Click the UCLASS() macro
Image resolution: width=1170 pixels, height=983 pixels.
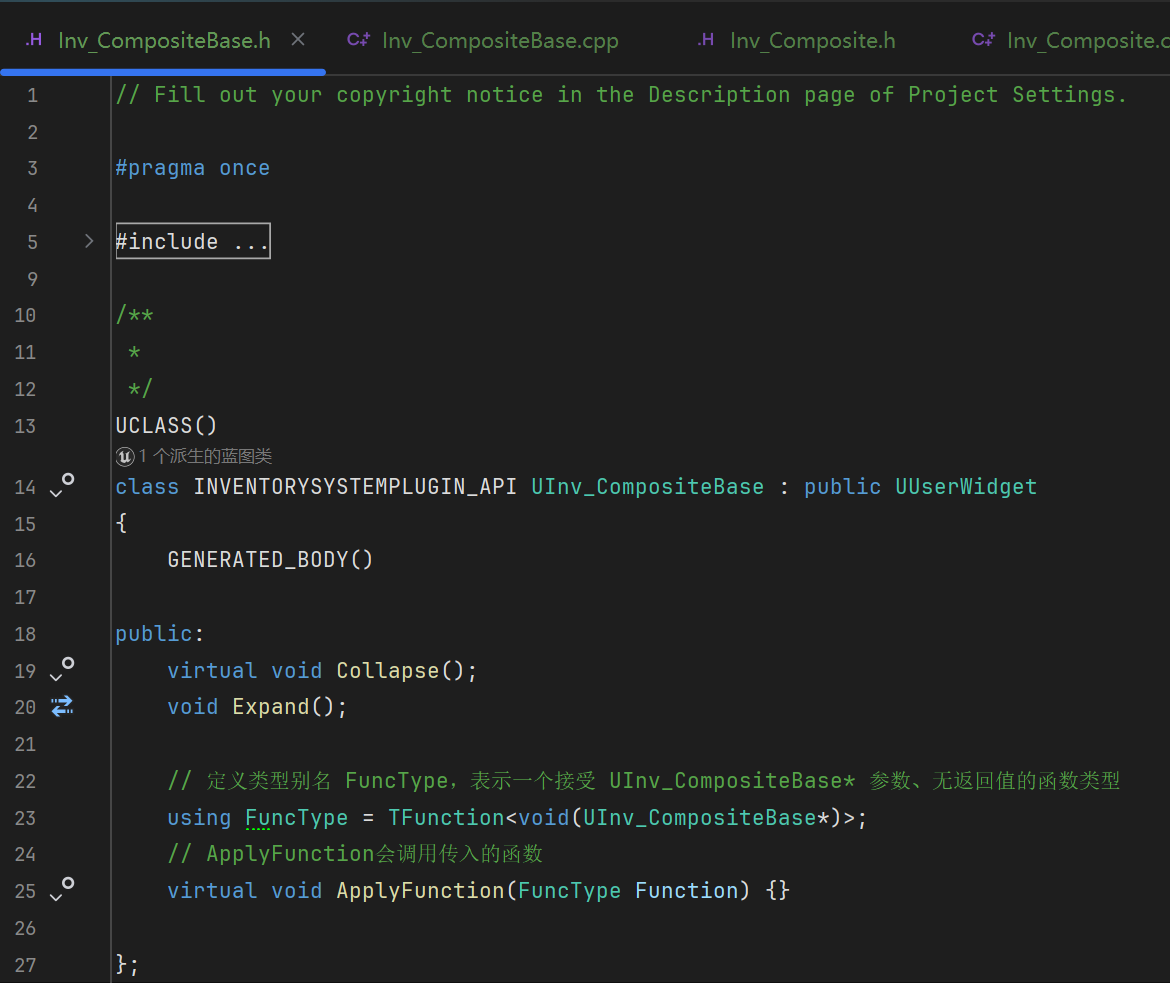pyautogui.click(x=166, y=425)
